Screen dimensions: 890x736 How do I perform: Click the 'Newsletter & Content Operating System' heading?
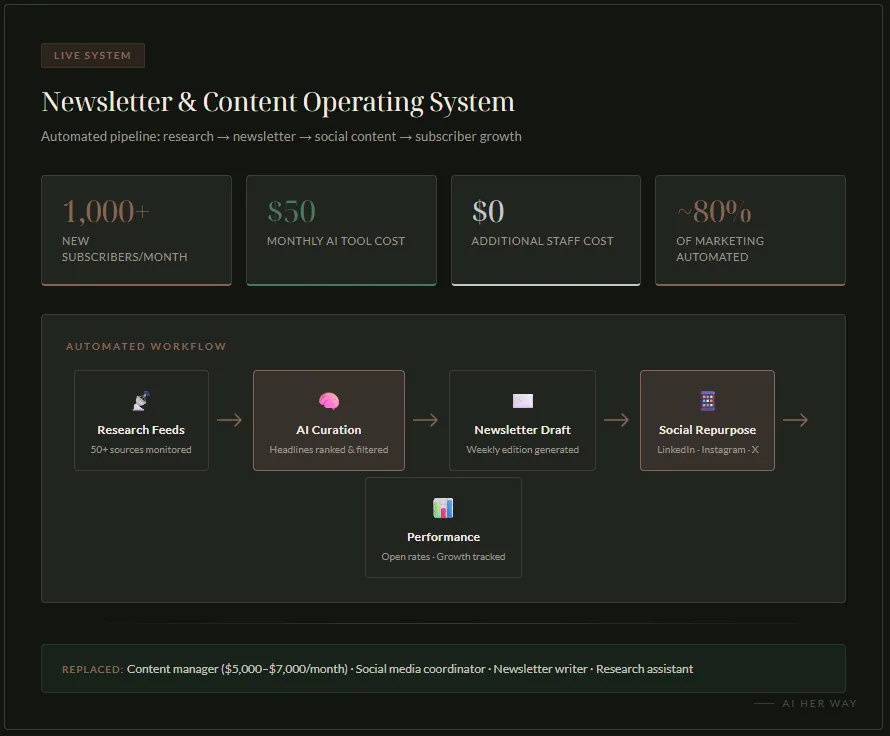(x=278, y=103)
